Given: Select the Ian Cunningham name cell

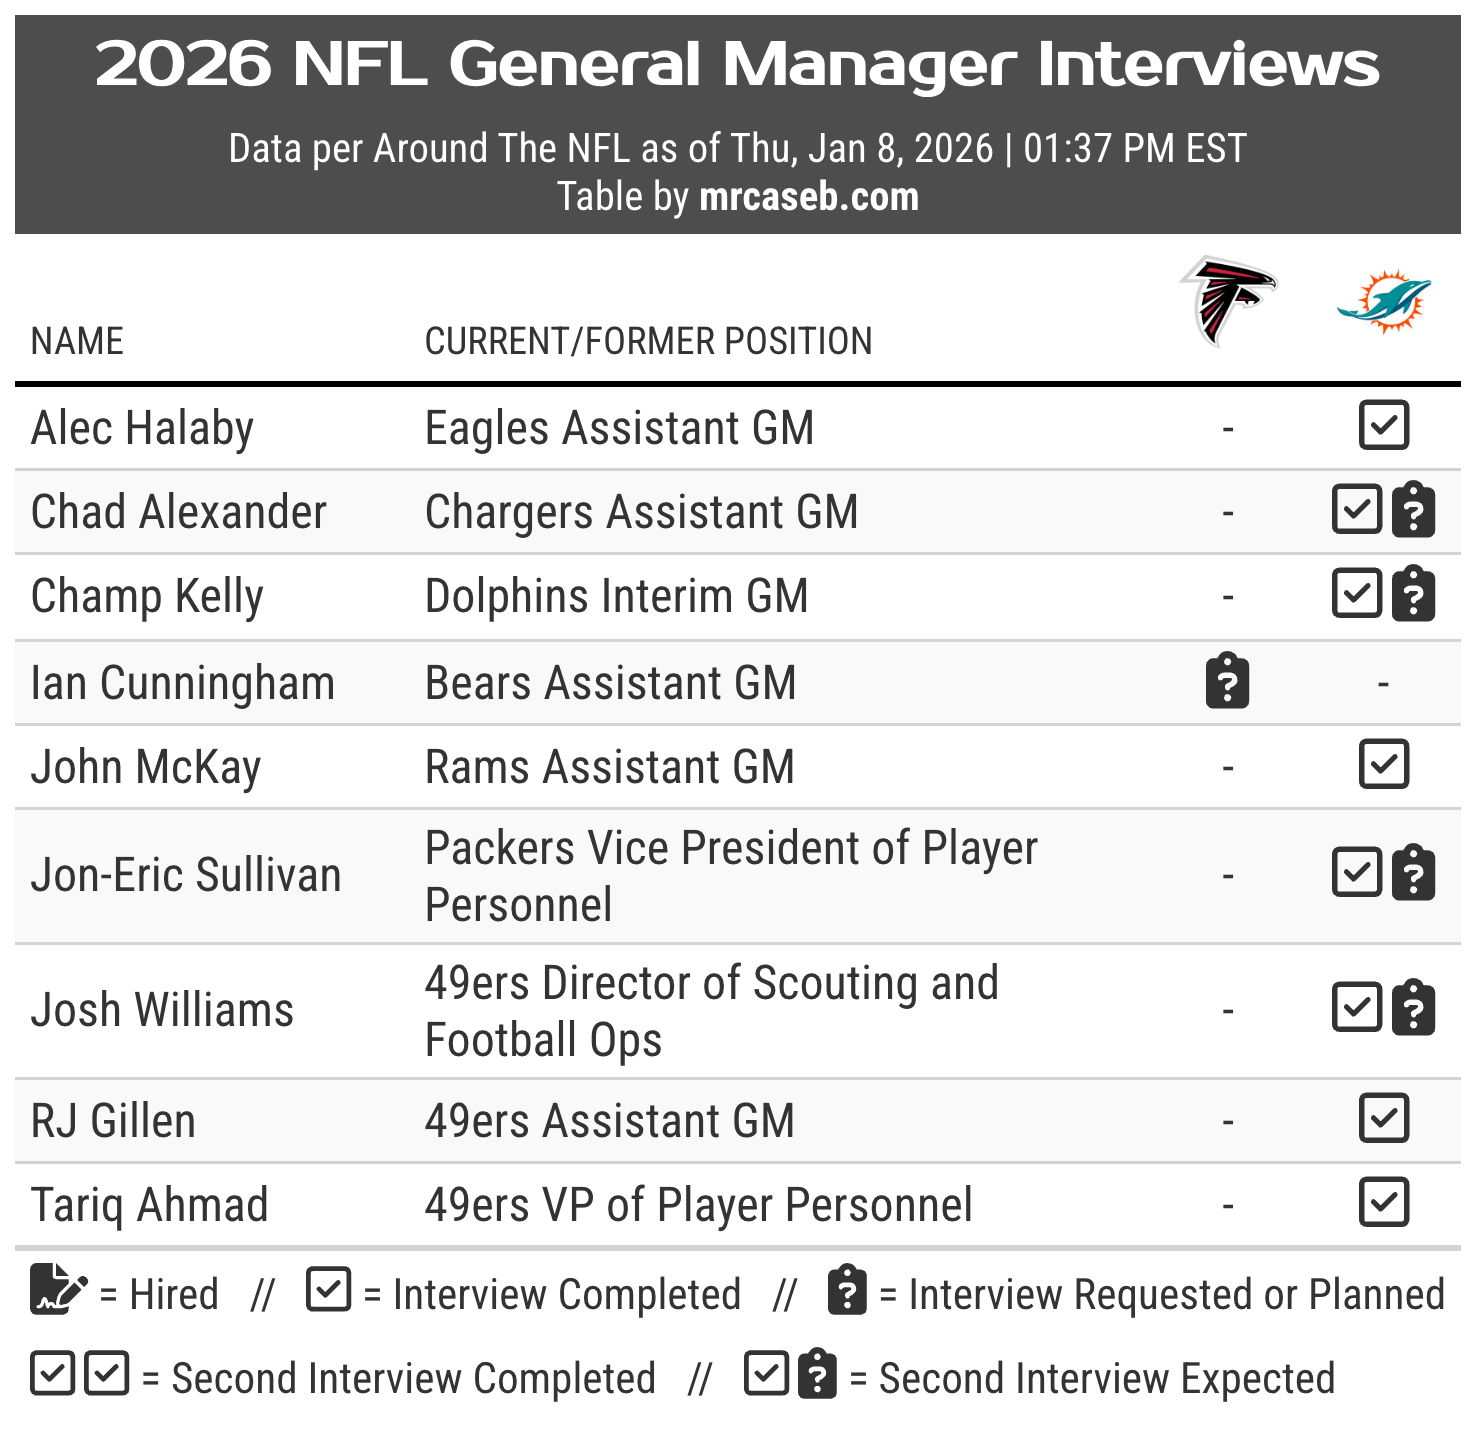Looking at the screenshot, I should (x=183, y=684).
